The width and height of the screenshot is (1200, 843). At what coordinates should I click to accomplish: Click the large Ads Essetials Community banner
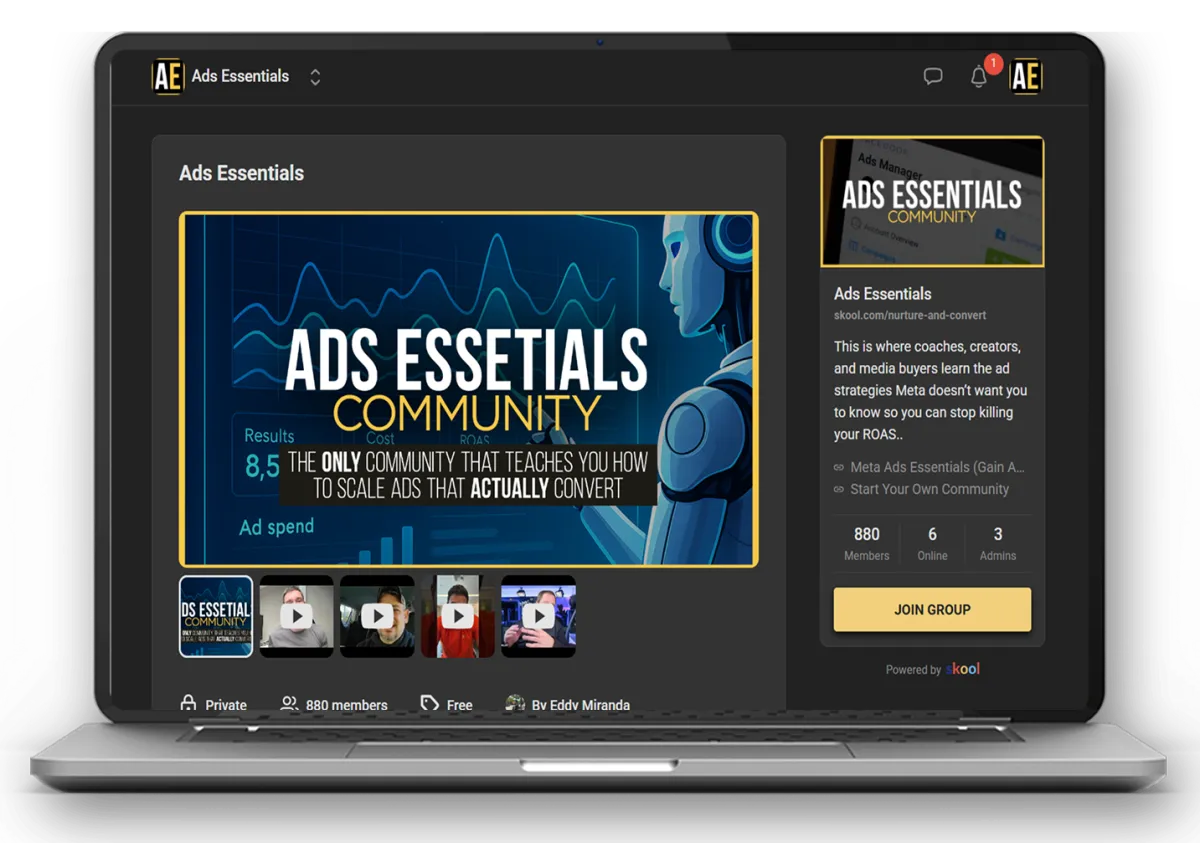[468, 390]
